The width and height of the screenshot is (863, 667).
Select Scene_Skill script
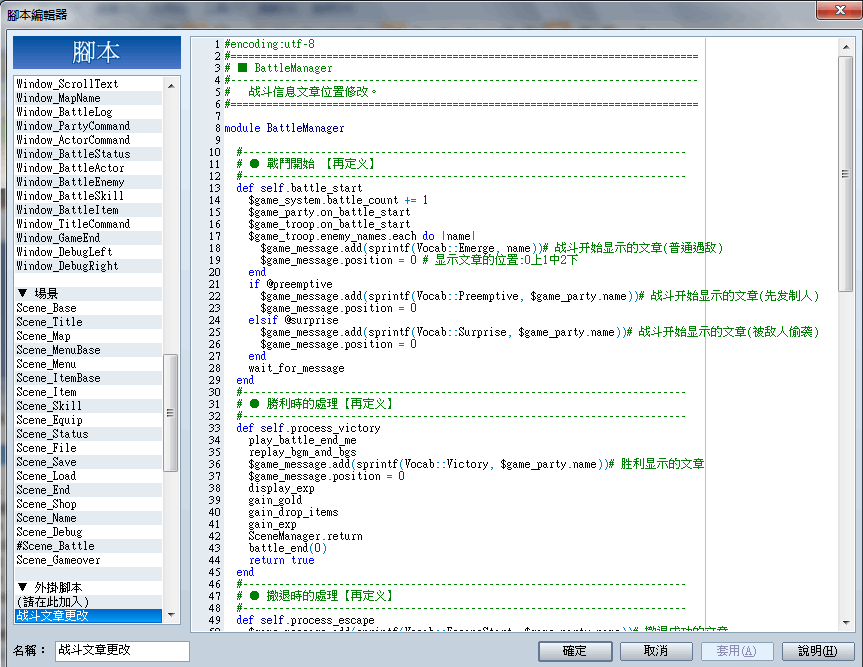(x=88, y=406)
